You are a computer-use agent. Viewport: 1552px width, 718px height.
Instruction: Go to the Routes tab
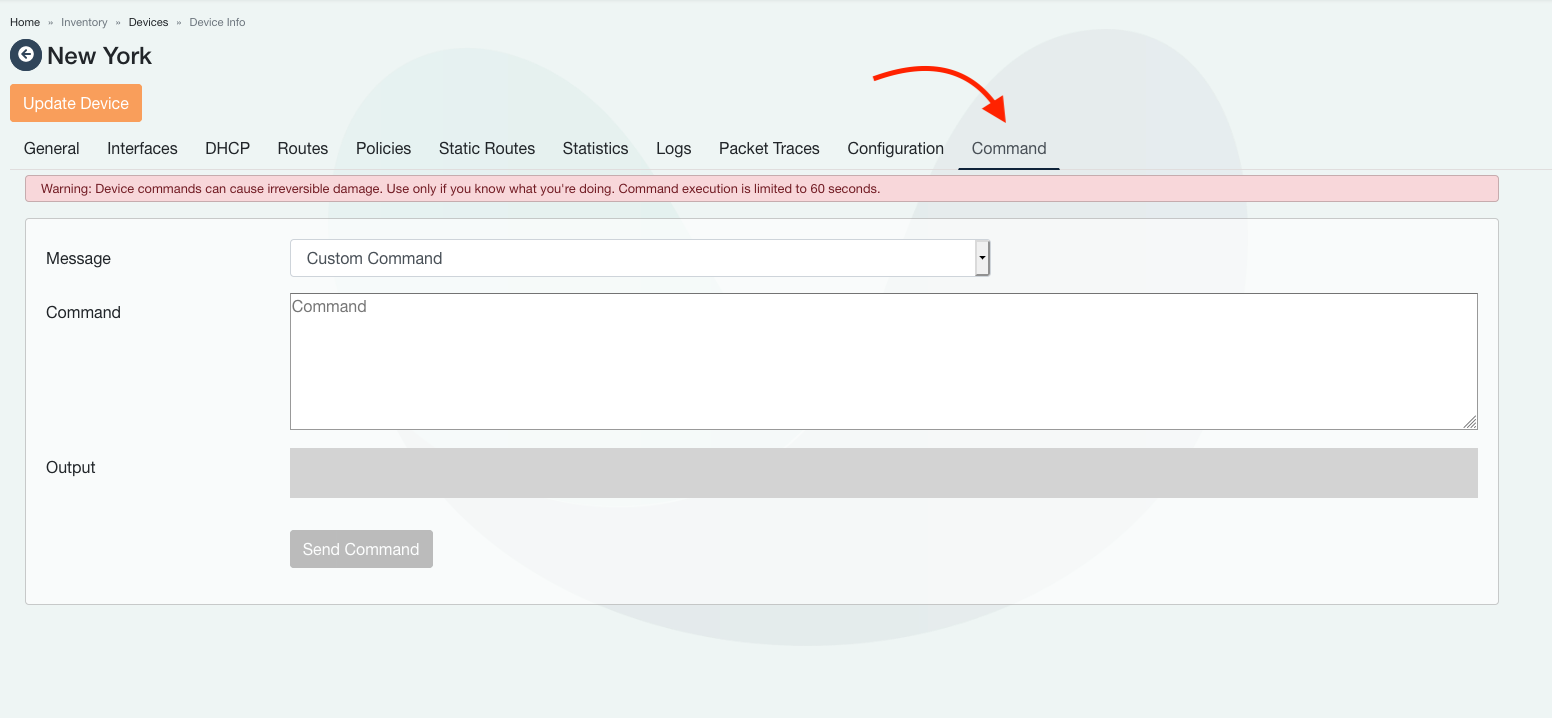click(303, 148)
